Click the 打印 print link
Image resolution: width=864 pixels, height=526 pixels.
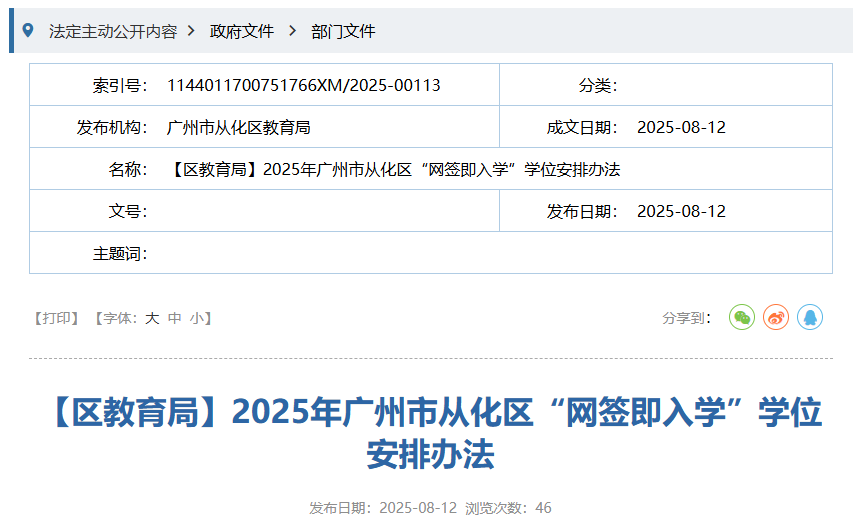click(57, 318)
